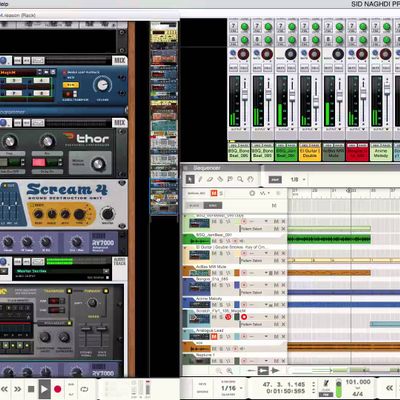Start playback with the Play button
This screenshot has width=400, height=400.
click(x=44, y=389)
